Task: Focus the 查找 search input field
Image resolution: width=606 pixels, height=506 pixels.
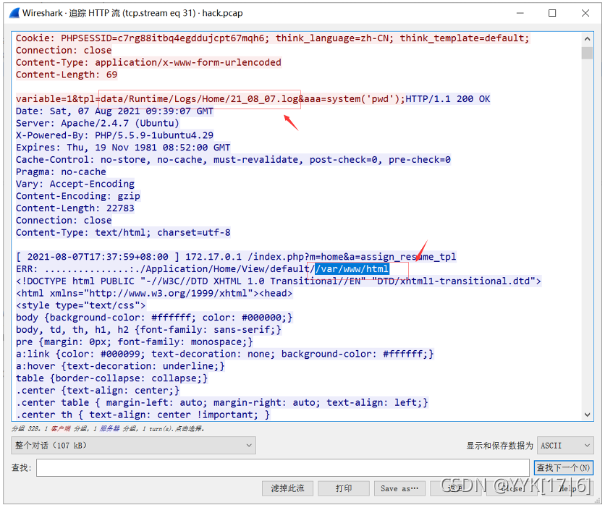Action: [283, 468]
